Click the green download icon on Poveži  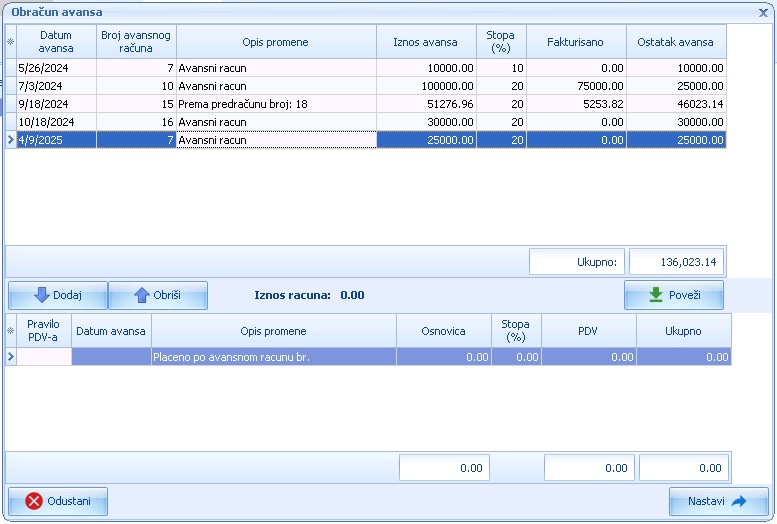[656, 295]
